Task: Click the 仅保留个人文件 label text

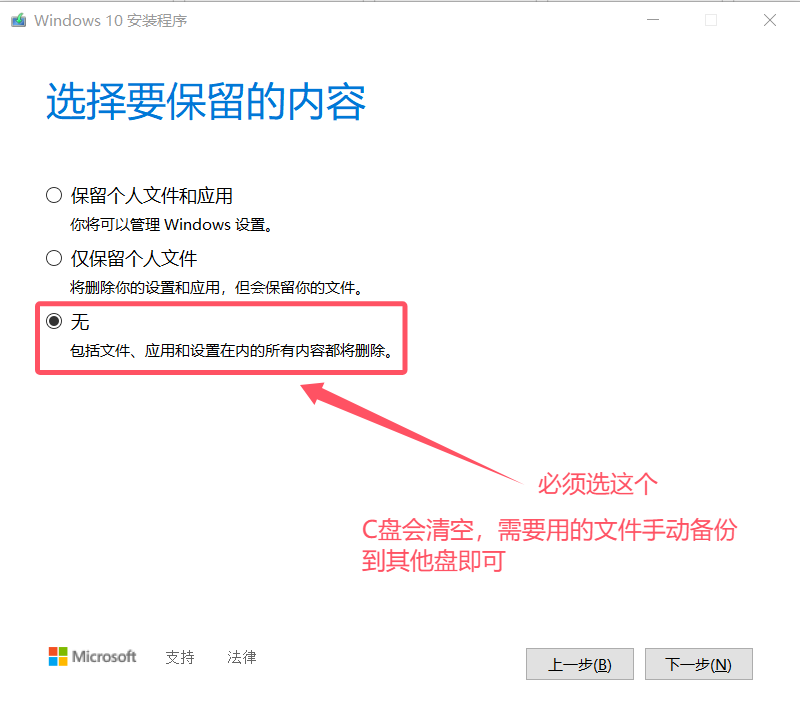Action: pyautogui.click(x=134, y=259)
